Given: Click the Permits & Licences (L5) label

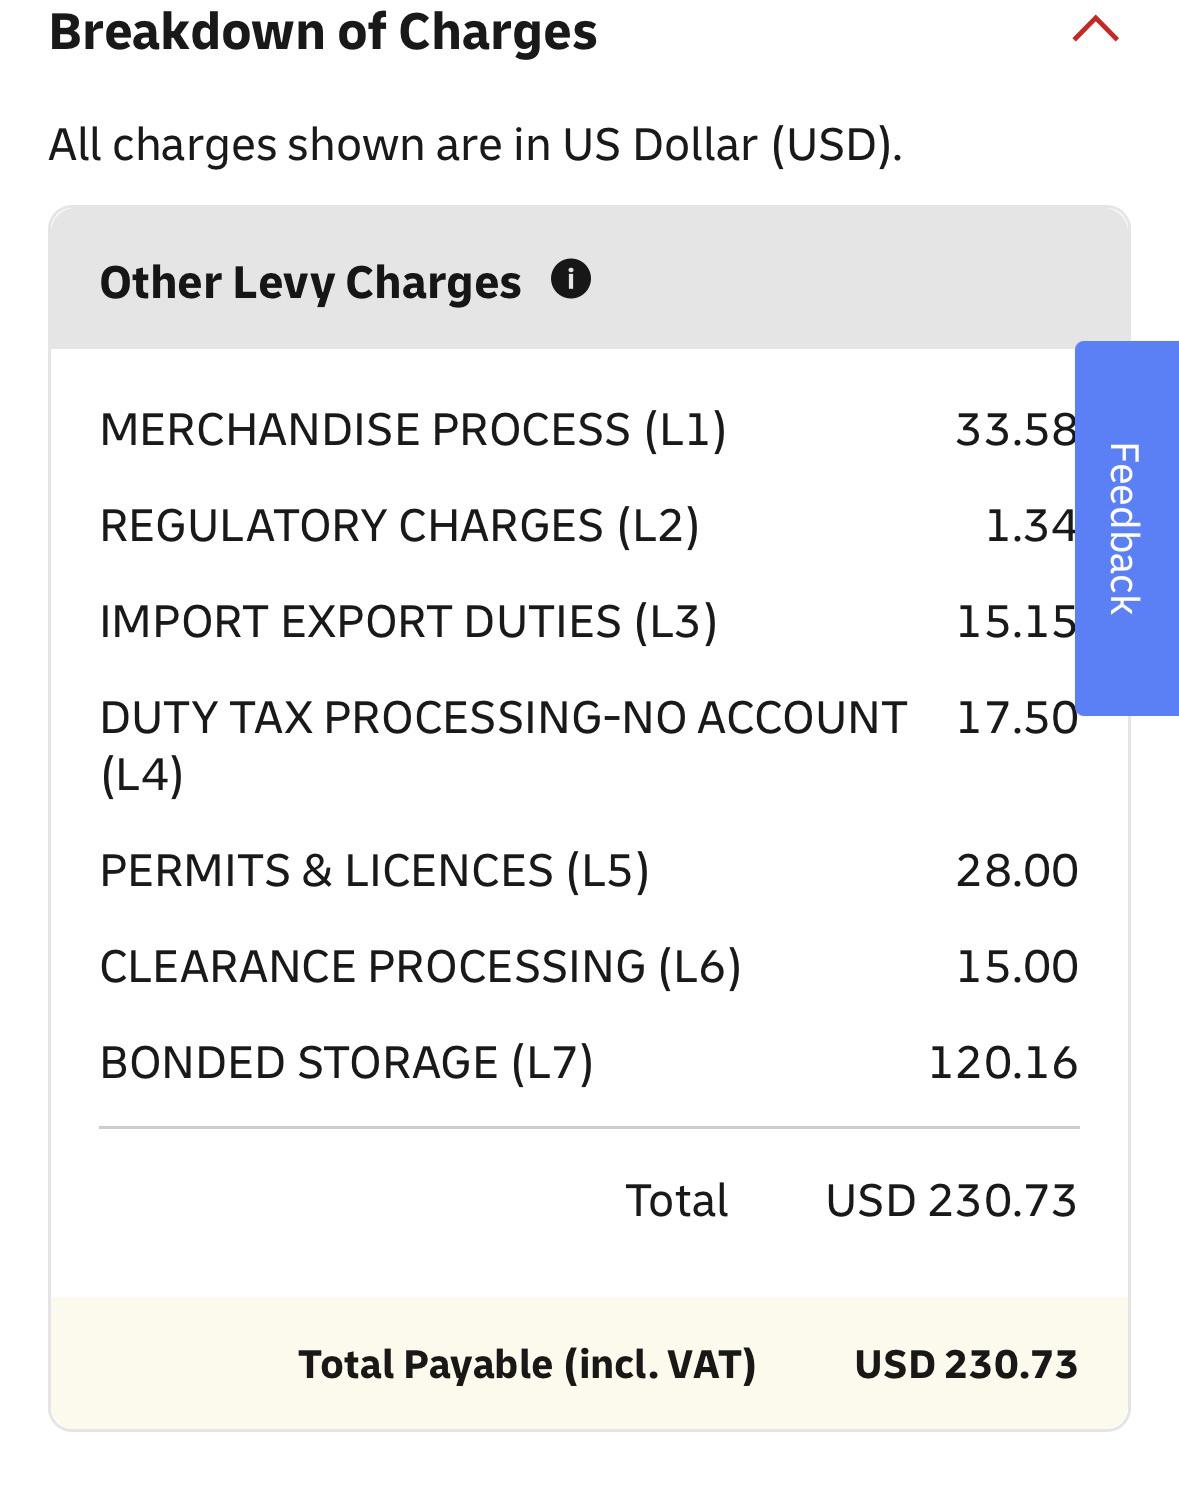Looking at the screenshot, I should coord(374,871).
